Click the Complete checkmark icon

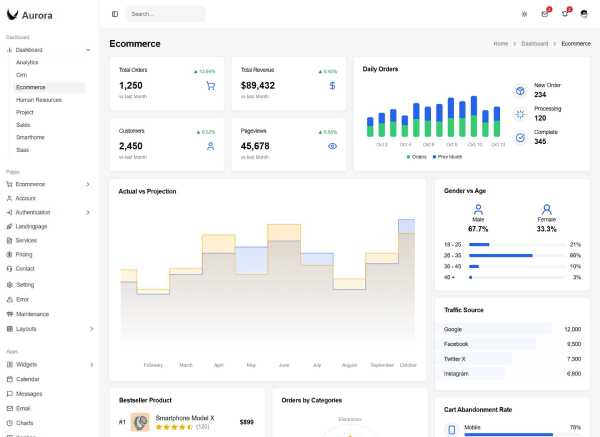[x=520, y=138]
